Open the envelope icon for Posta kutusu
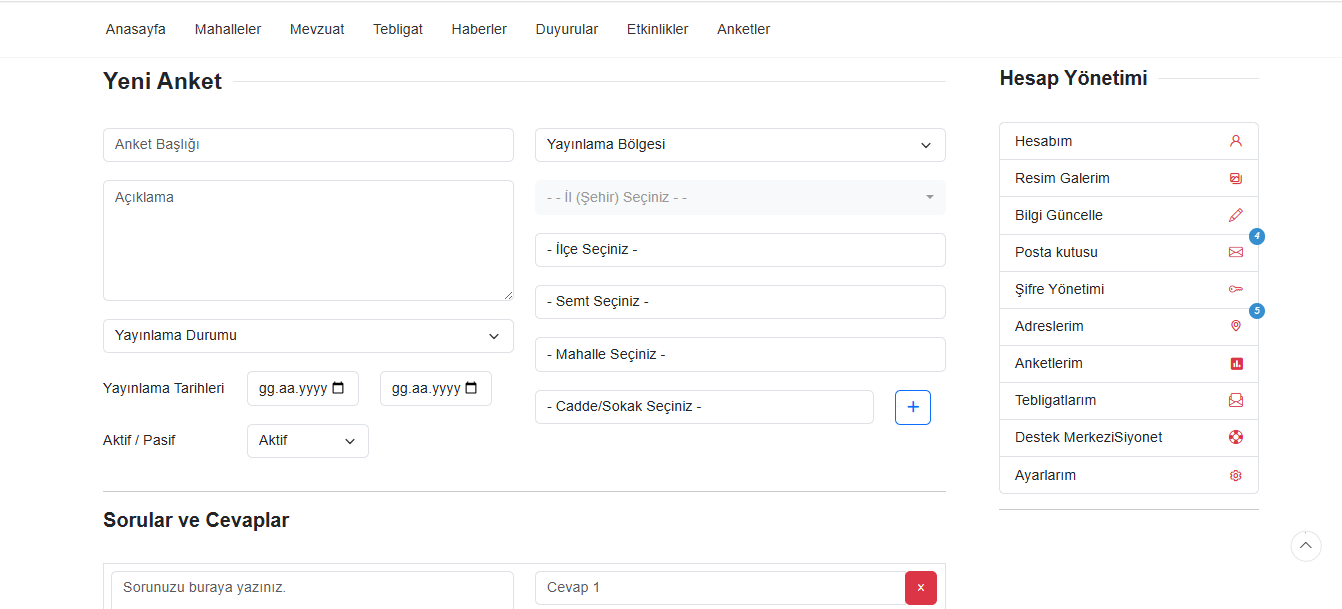Viewport: 1342px width, 609px height. point(1235,252)
